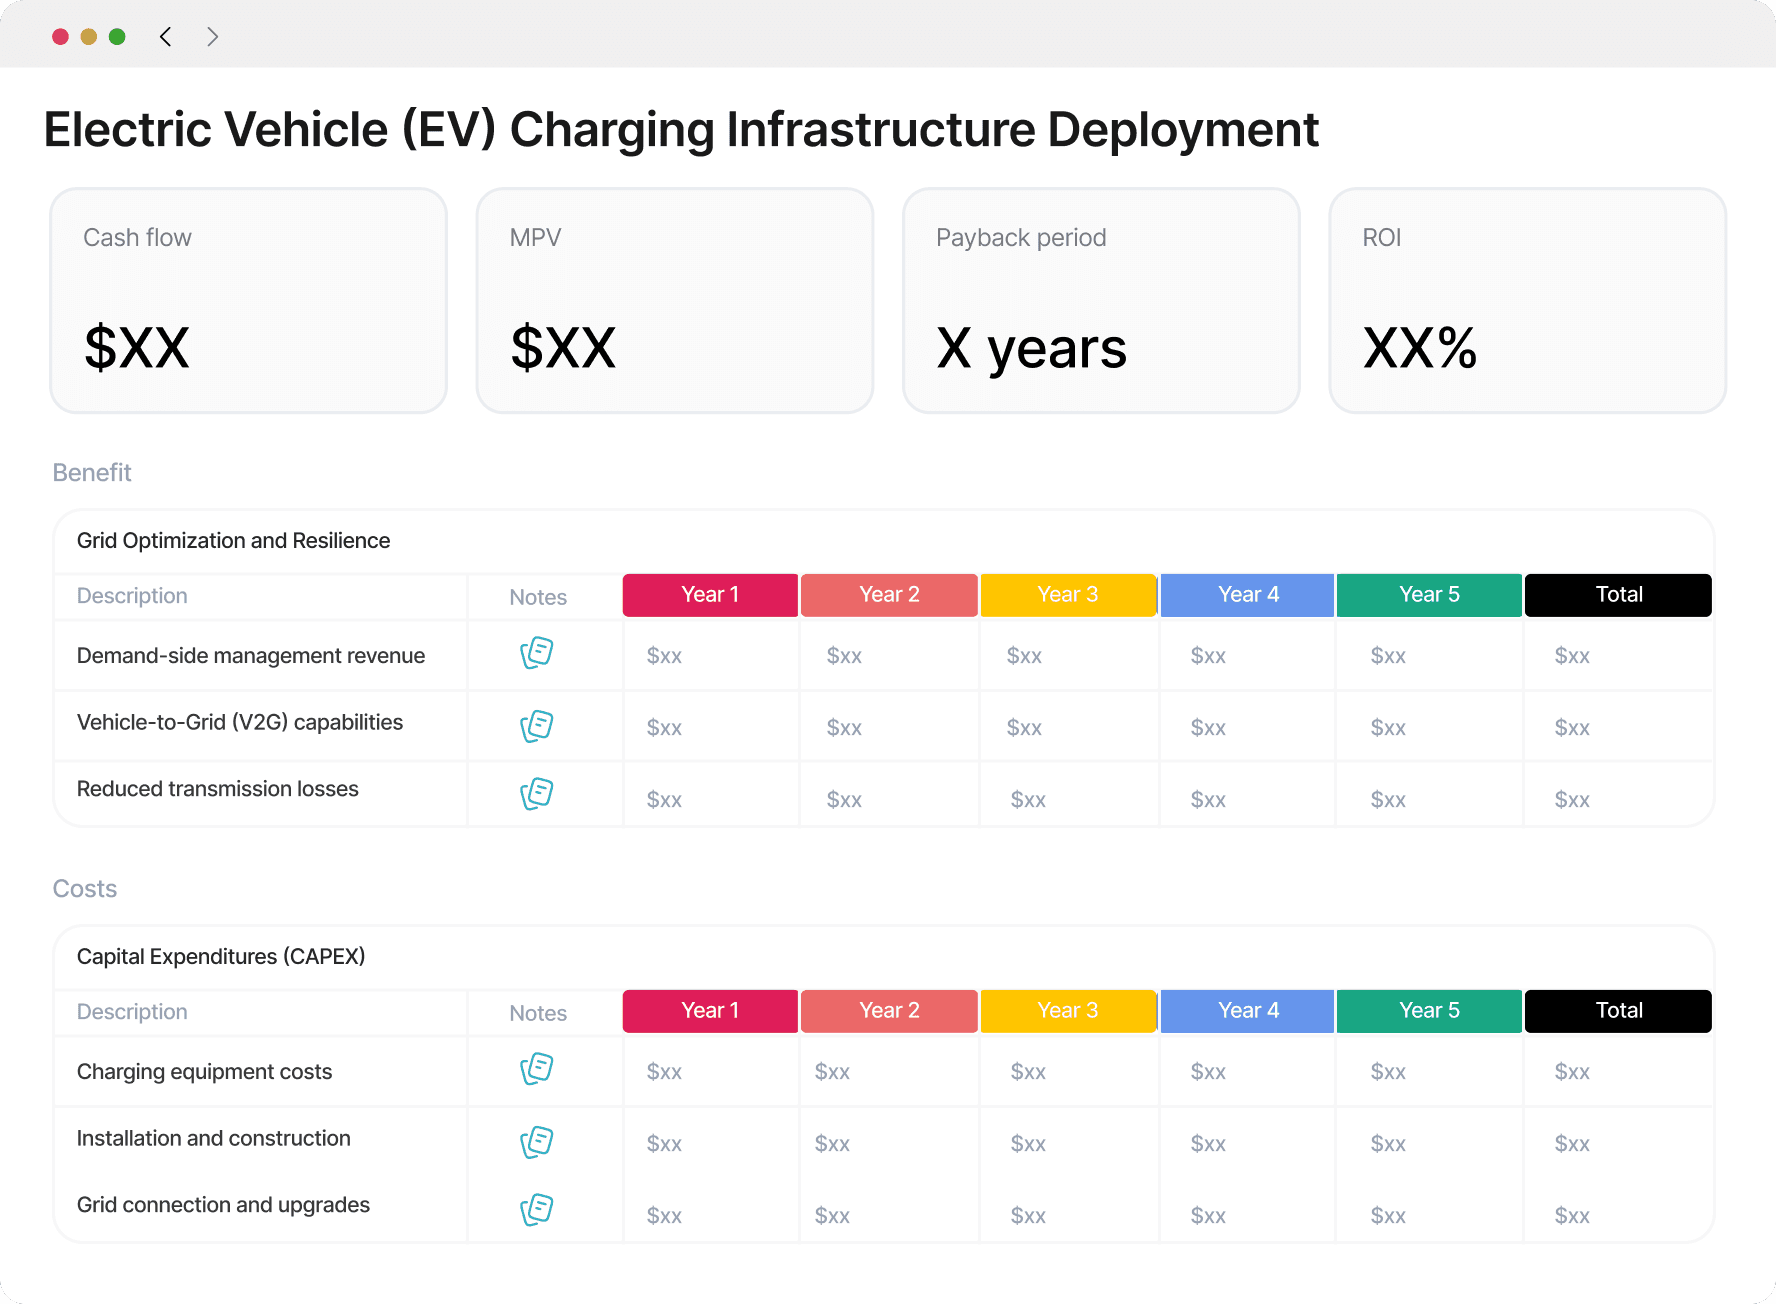Select Reduced transmission losses row label

pos(218,789)
